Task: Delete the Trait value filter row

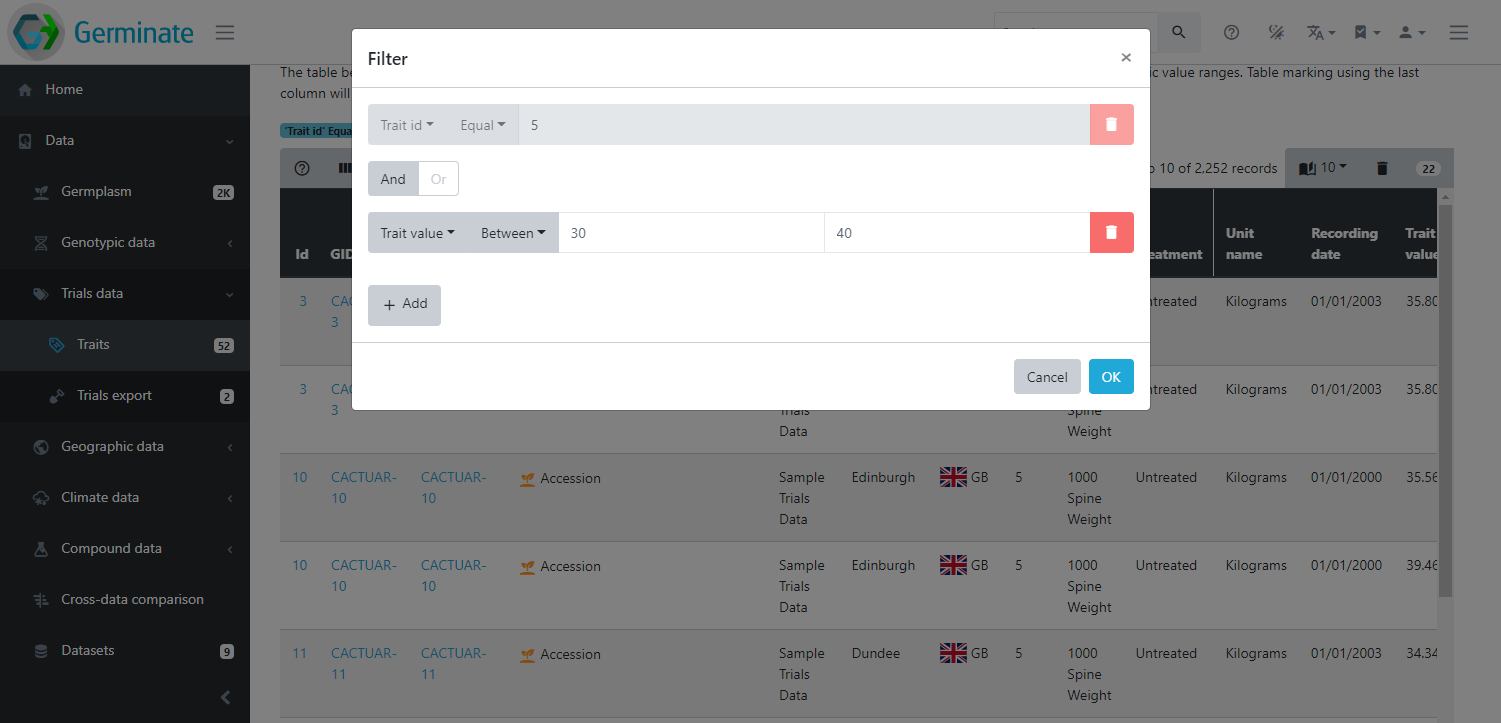Action: (1111, 233)
